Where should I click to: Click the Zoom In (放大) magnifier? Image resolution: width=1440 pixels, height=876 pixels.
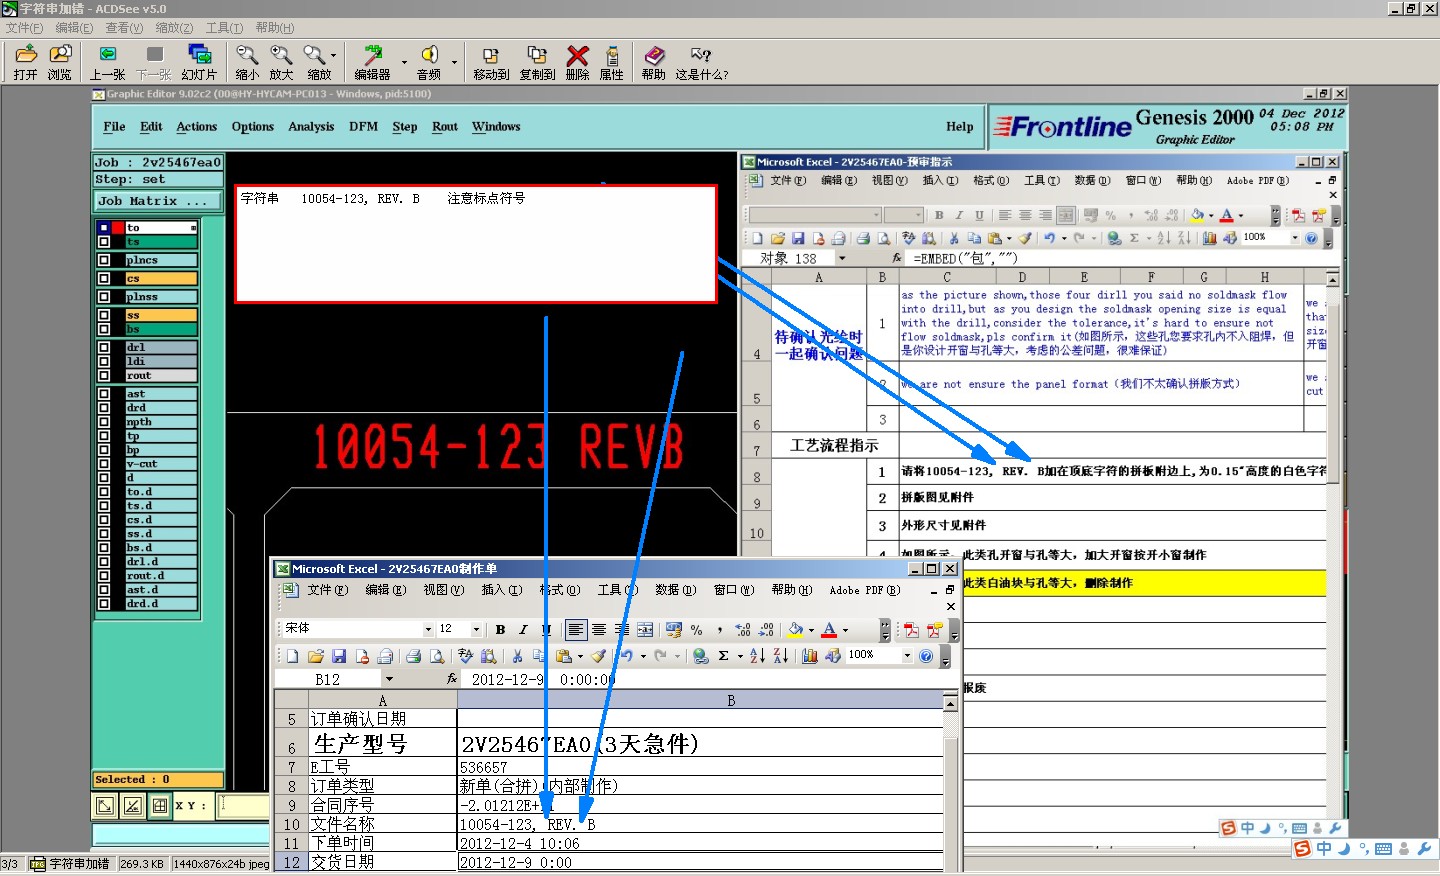(281, 62)
